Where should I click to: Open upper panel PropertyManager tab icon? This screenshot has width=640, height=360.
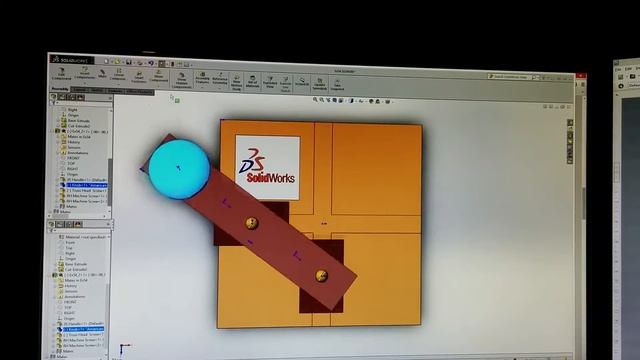tap(63, 97)
